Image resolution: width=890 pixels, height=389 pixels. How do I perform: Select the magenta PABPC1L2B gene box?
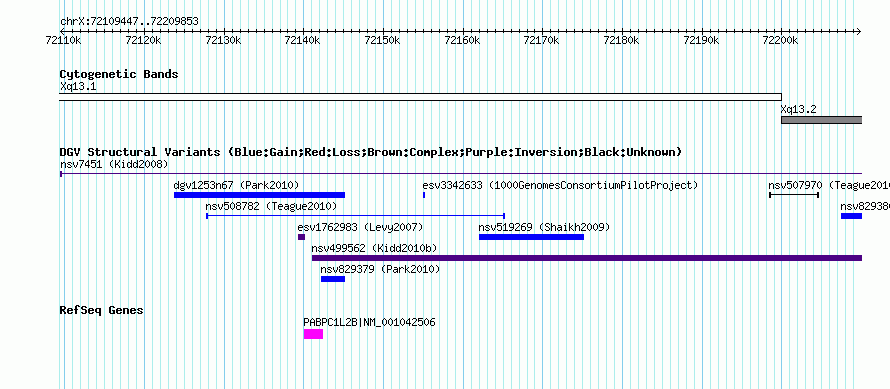click(x=313, y=334)
